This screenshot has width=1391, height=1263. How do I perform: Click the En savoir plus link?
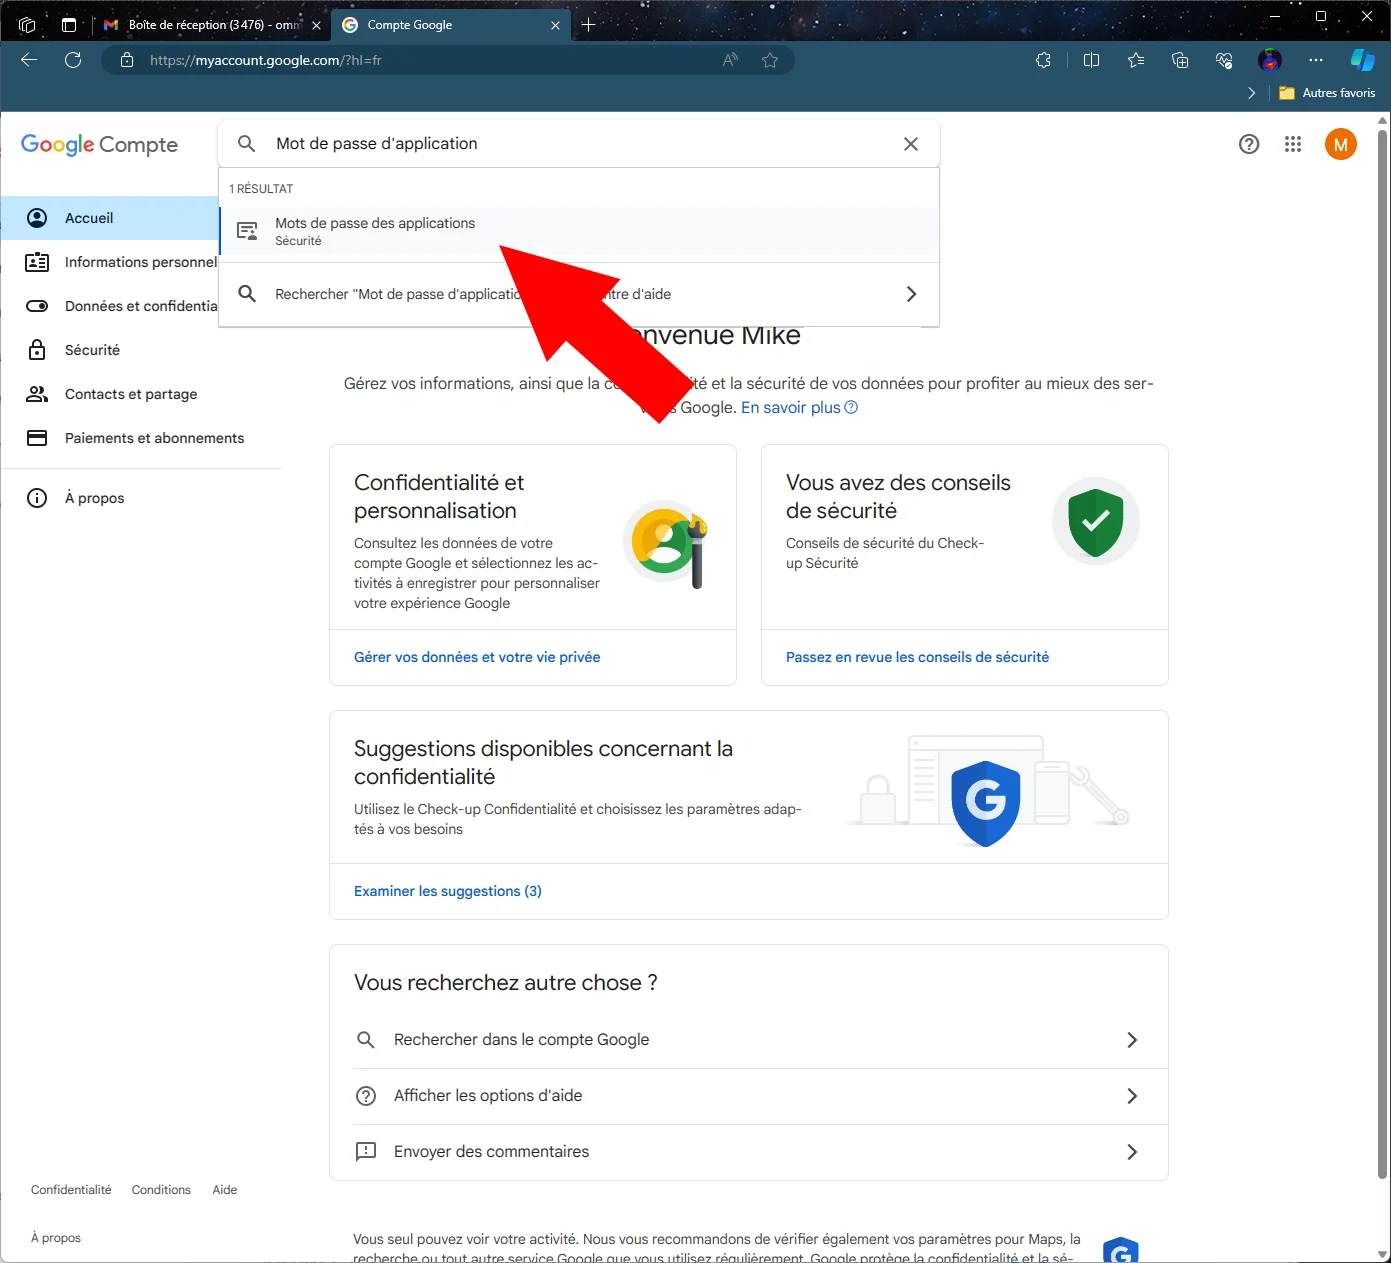[799, 408]
